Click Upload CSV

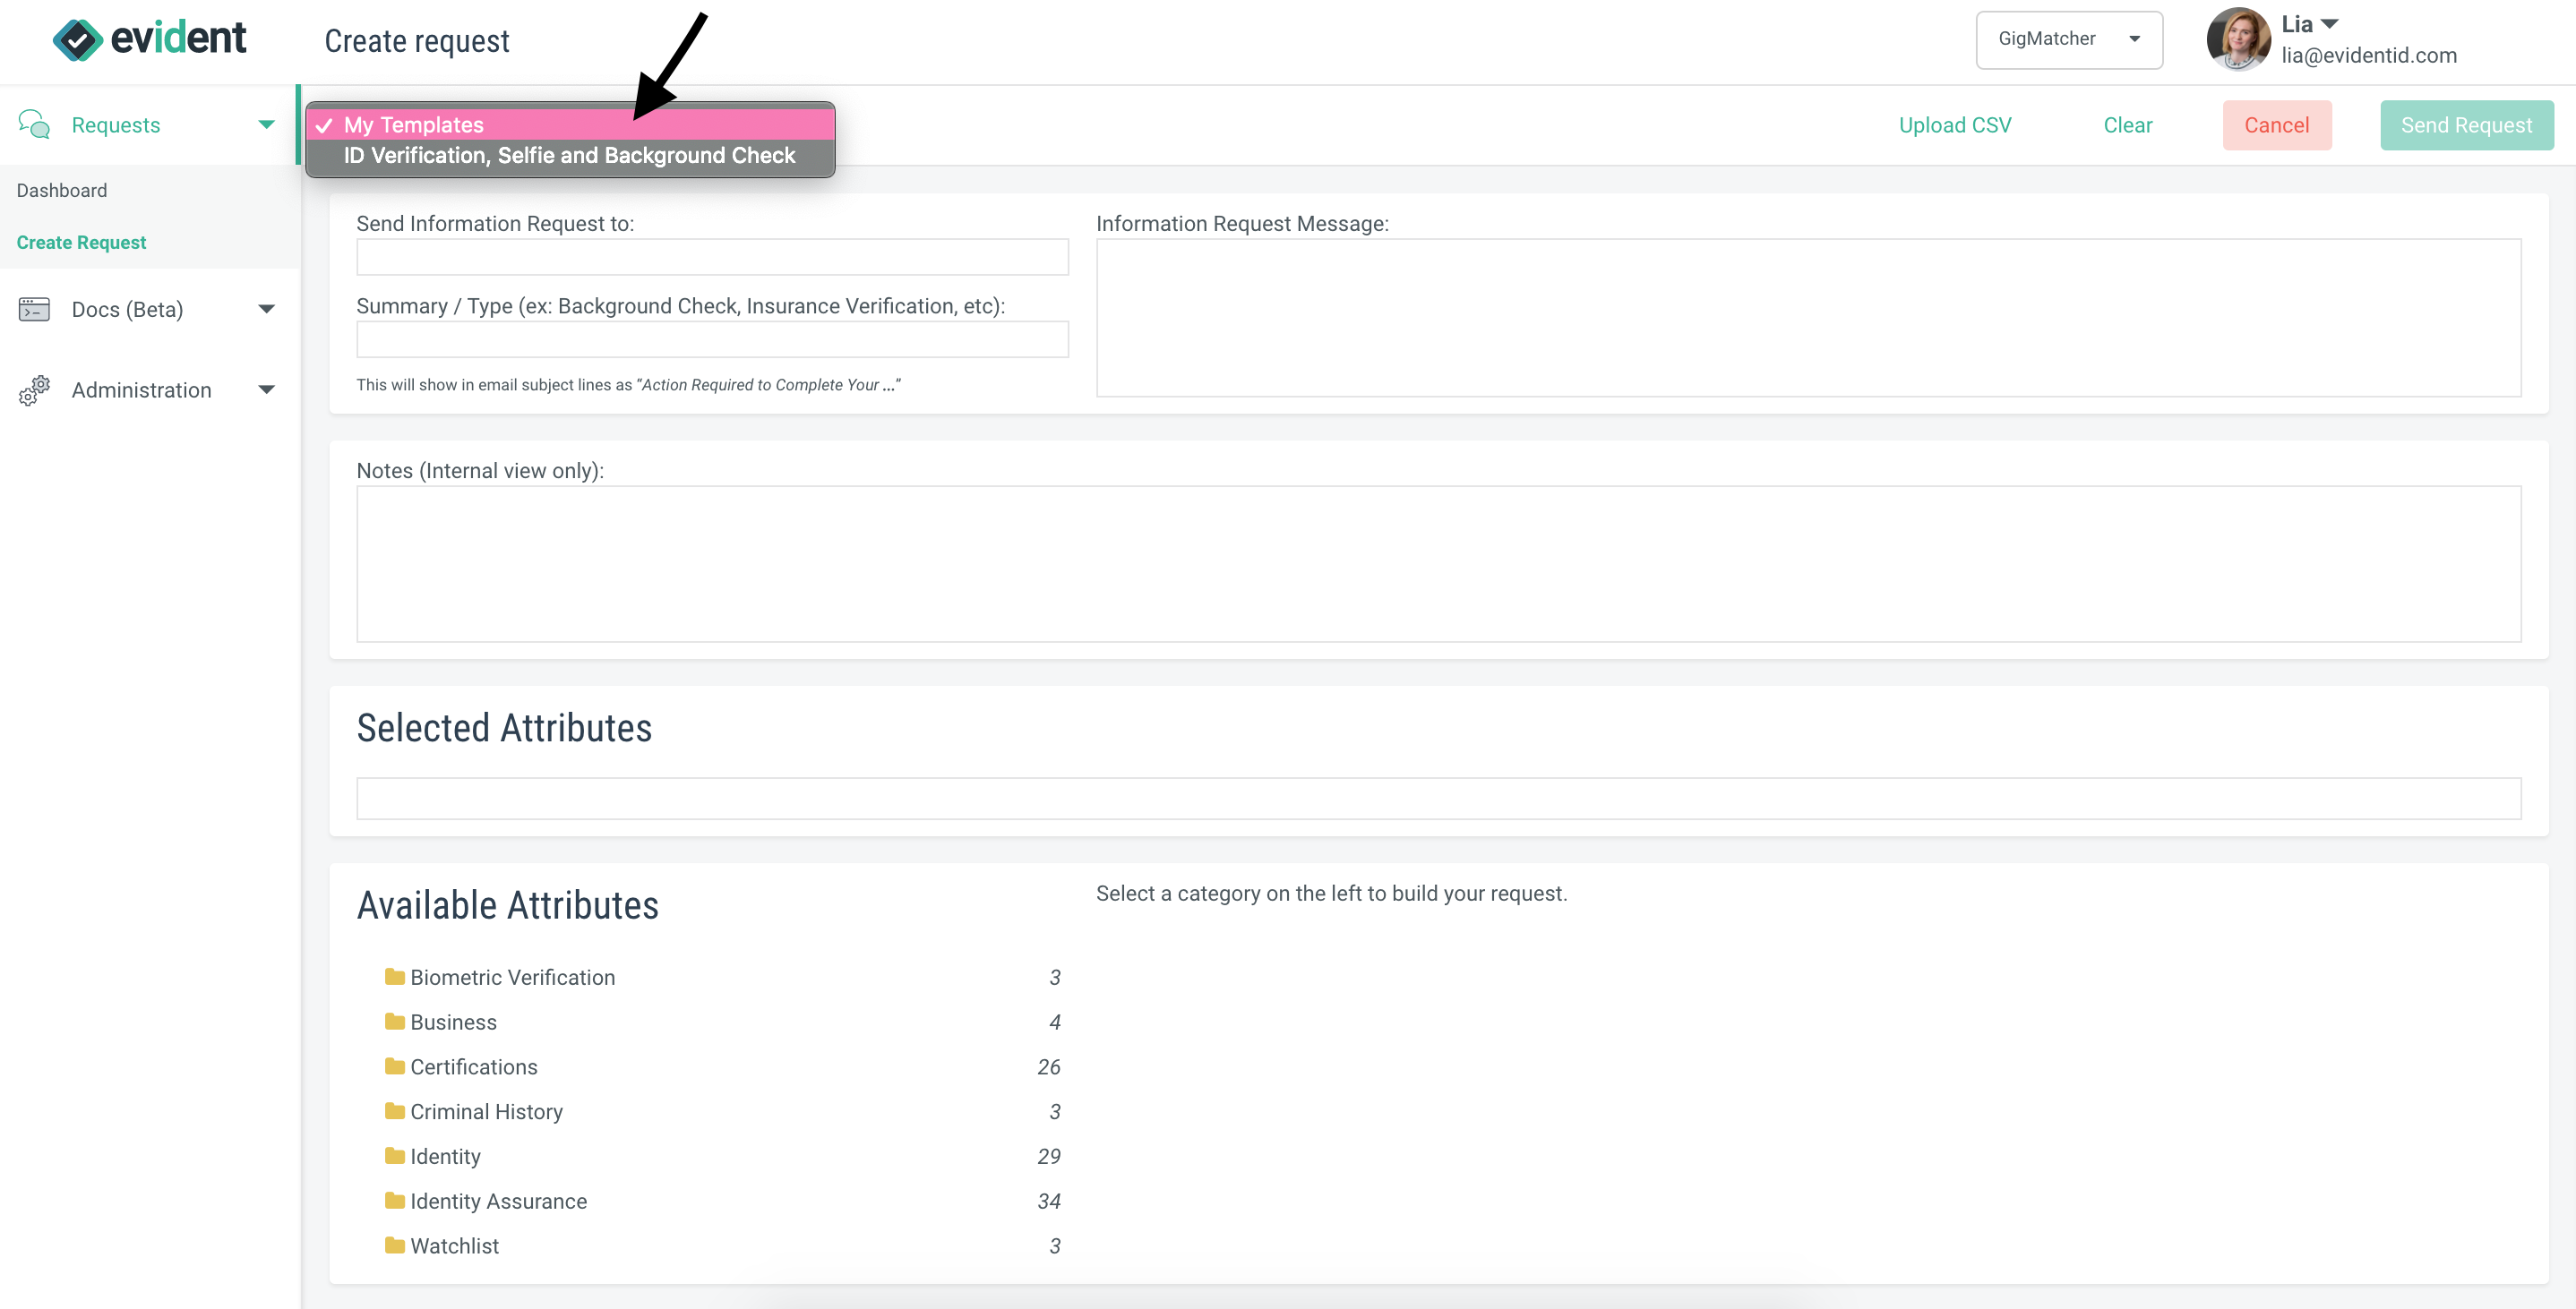(1954, 124)
